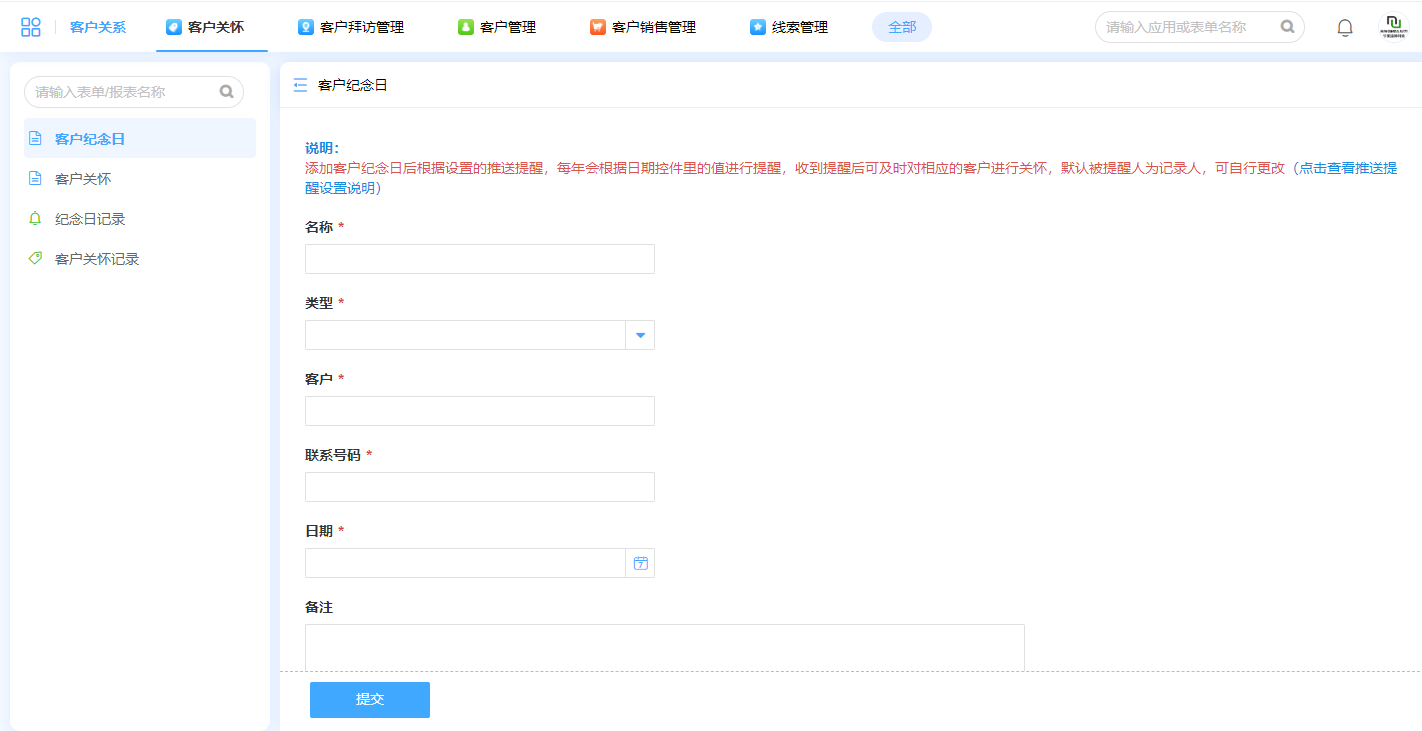Click the sidebar search magnifier icon
The width and height of the screenshot is (1422, 731).
[227, 92]
